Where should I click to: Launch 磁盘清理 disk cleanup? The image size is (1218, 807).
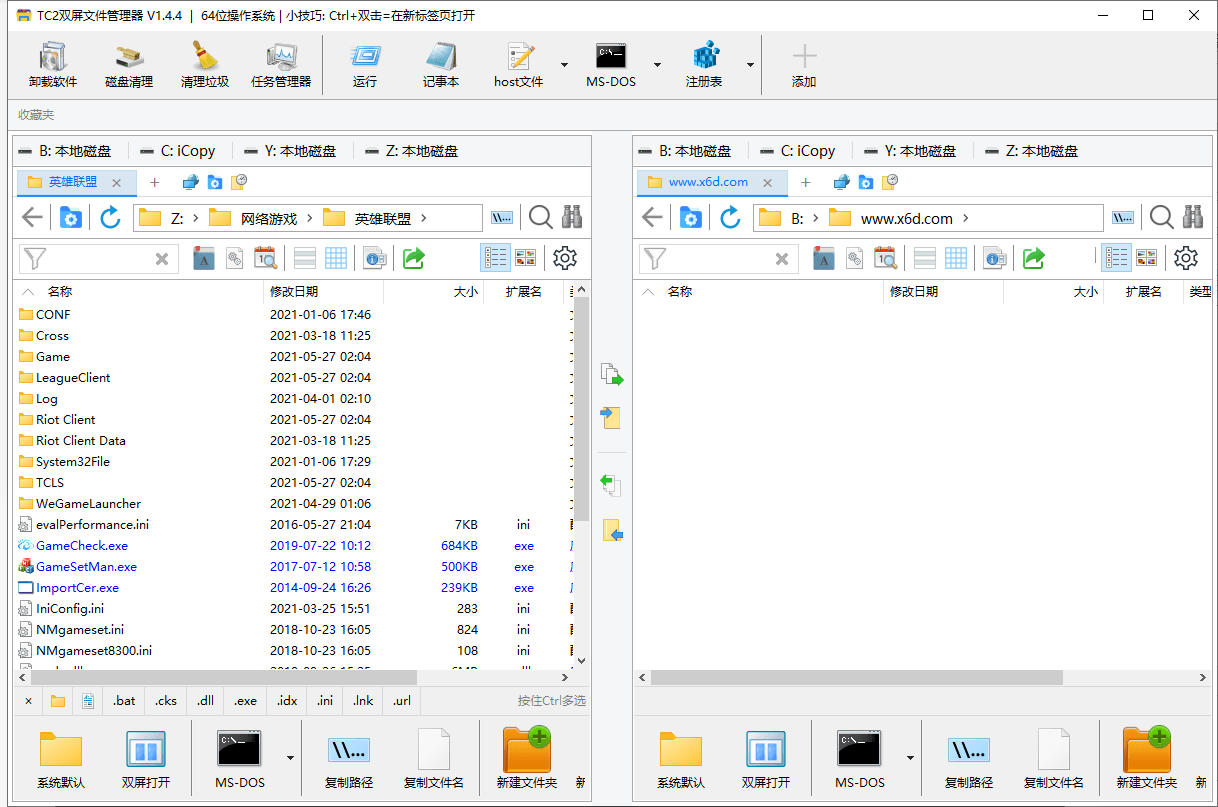(x=129, y=65)
